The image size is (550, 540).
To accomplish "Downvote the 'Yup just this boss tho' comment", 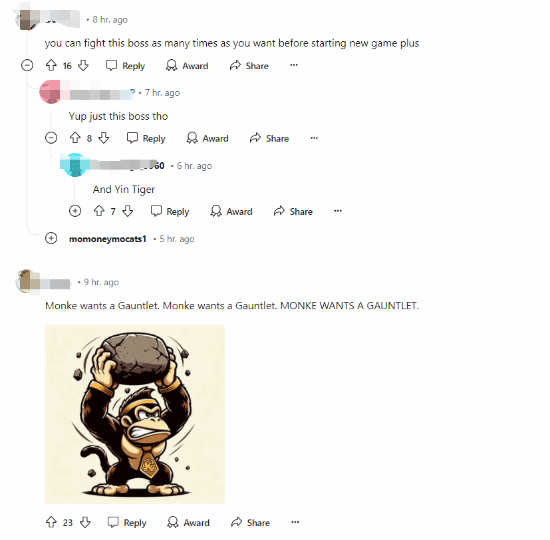I will (x=103, y=138).
